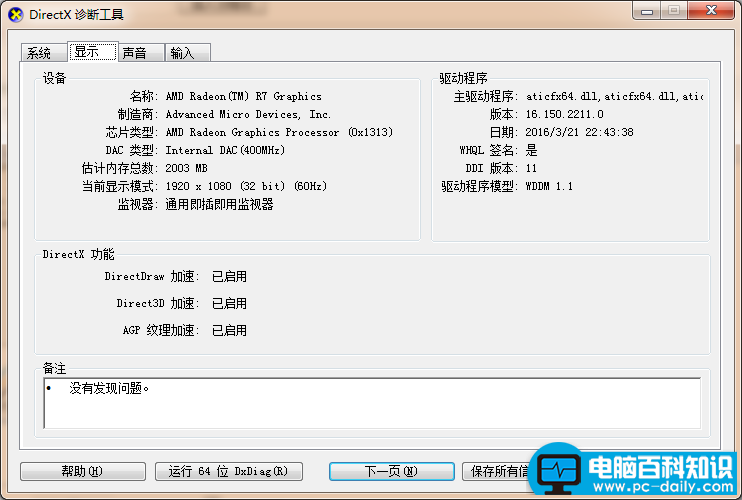This screenshot has height=500, width=742.
Task: Click the 主驱动程序 aticfx64.dll value
Action: (x=614, y=97)
